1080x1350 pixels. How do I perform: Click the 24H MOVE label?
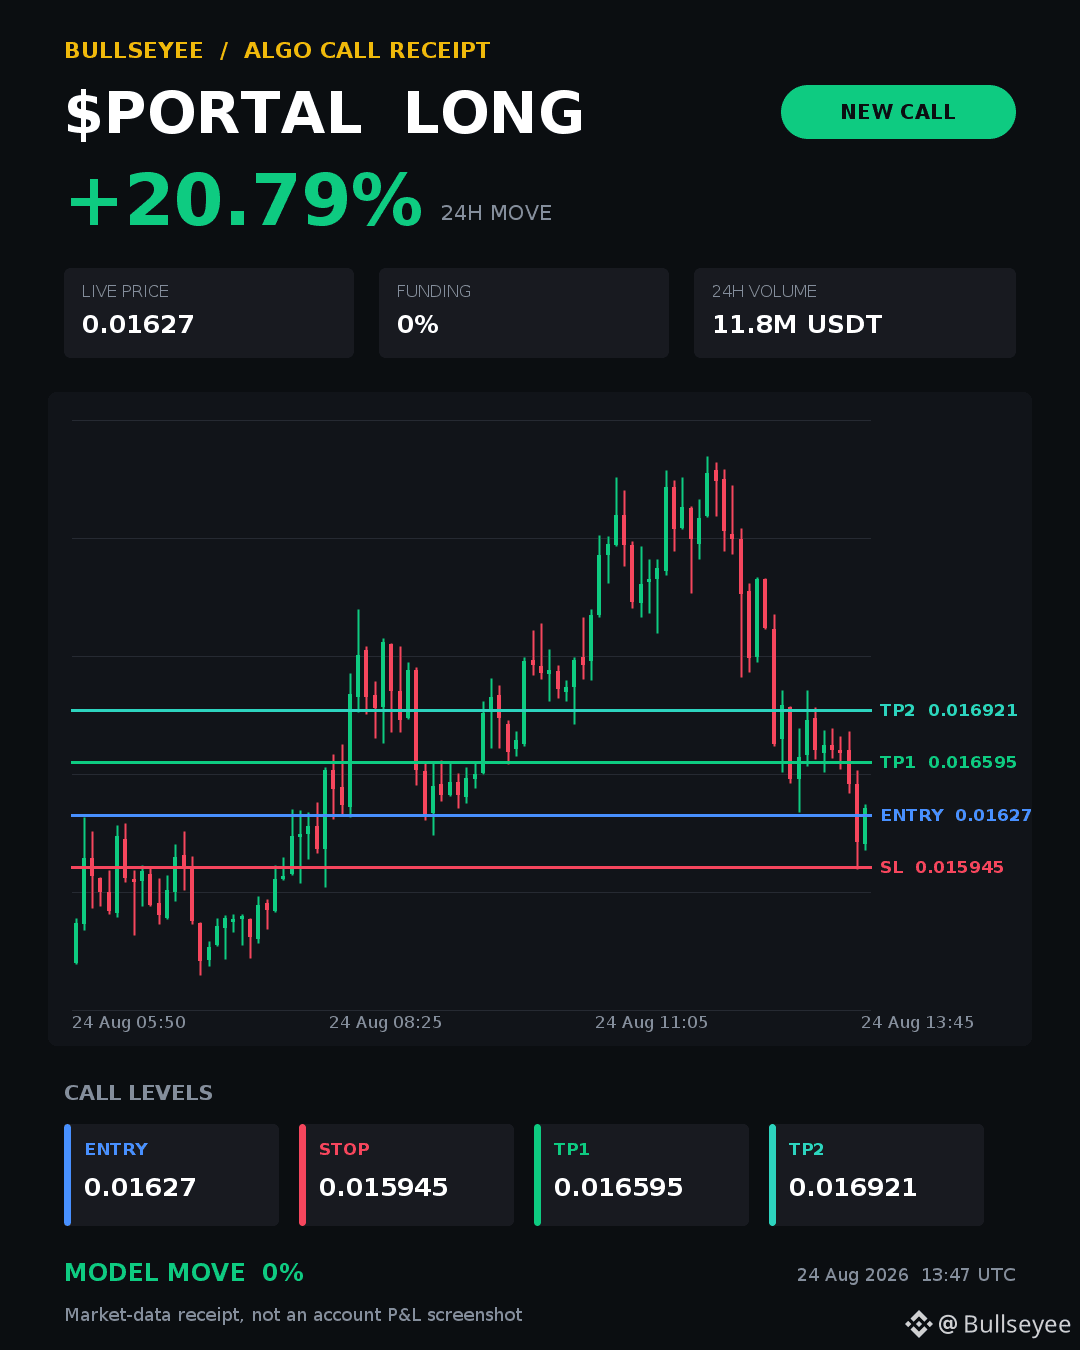(496, 213)
